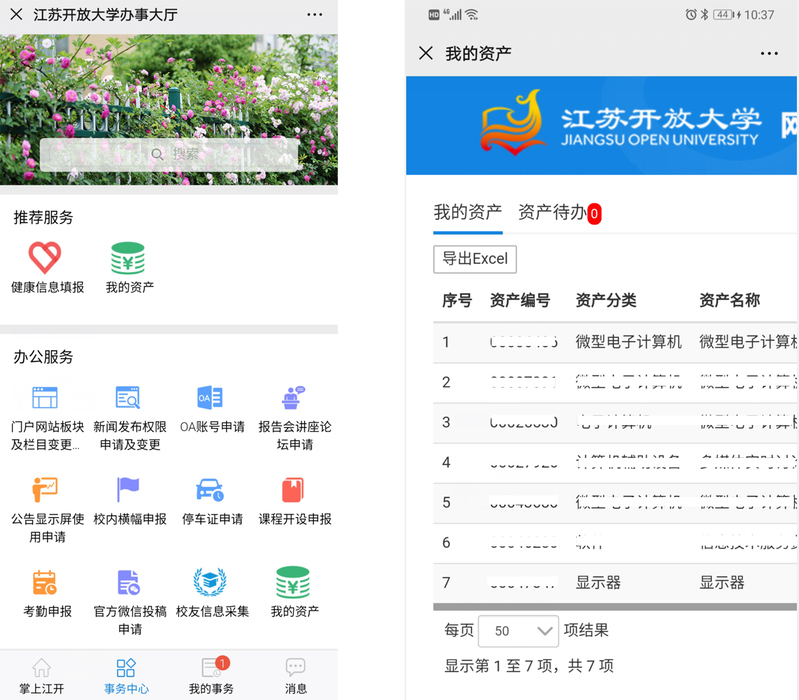Open the 门户网站板块及栏目变更 service
This screenshot has height=700, width=799.
click(x=44, y=398)
